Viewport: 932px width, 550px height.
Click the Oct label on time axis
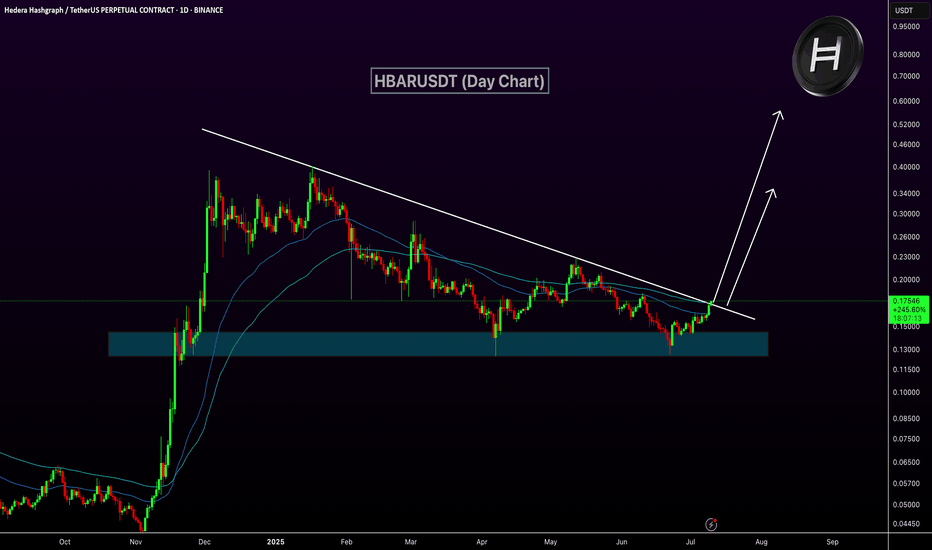pyautogui.click(x=65, y=542)
